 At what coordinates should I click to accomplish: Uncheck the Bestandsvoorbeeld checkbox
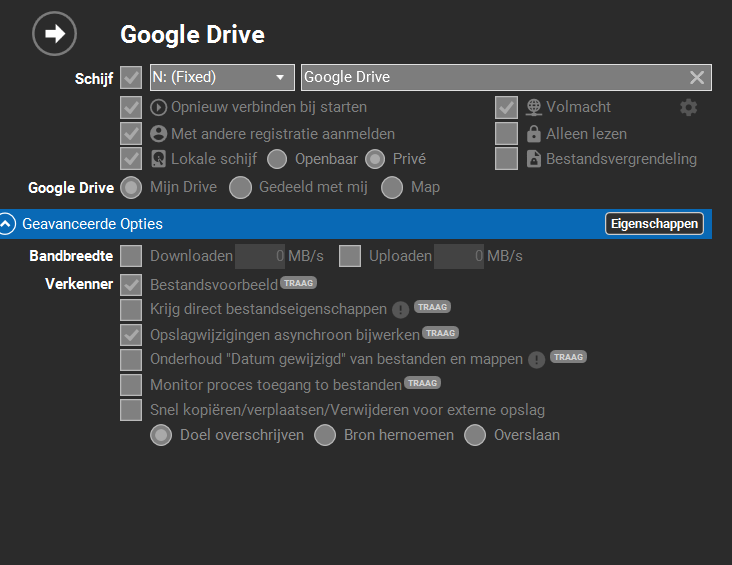pos(131,285)
